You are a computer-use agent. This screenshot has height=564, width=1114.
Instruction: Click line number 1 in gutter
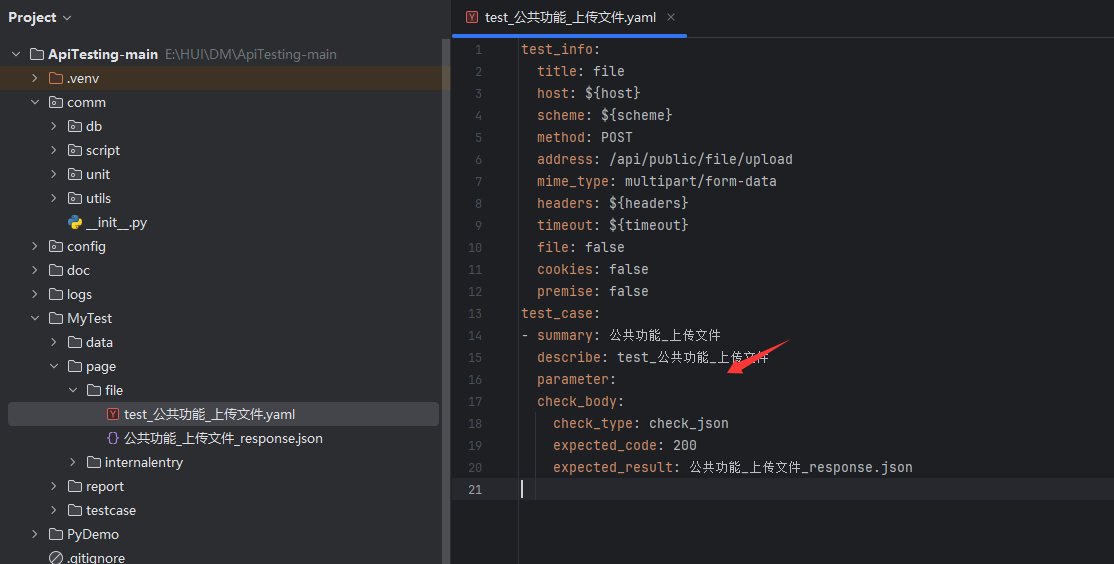click(x=478, y=50)
